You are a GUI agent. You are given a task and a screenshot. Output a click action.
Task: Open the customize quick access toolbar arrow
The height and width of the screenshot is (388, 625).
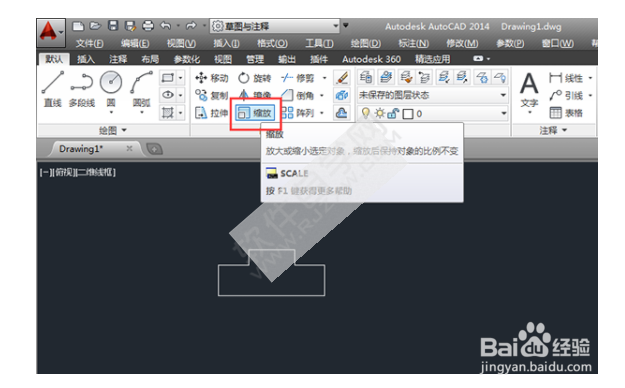(x=346, y=26)
